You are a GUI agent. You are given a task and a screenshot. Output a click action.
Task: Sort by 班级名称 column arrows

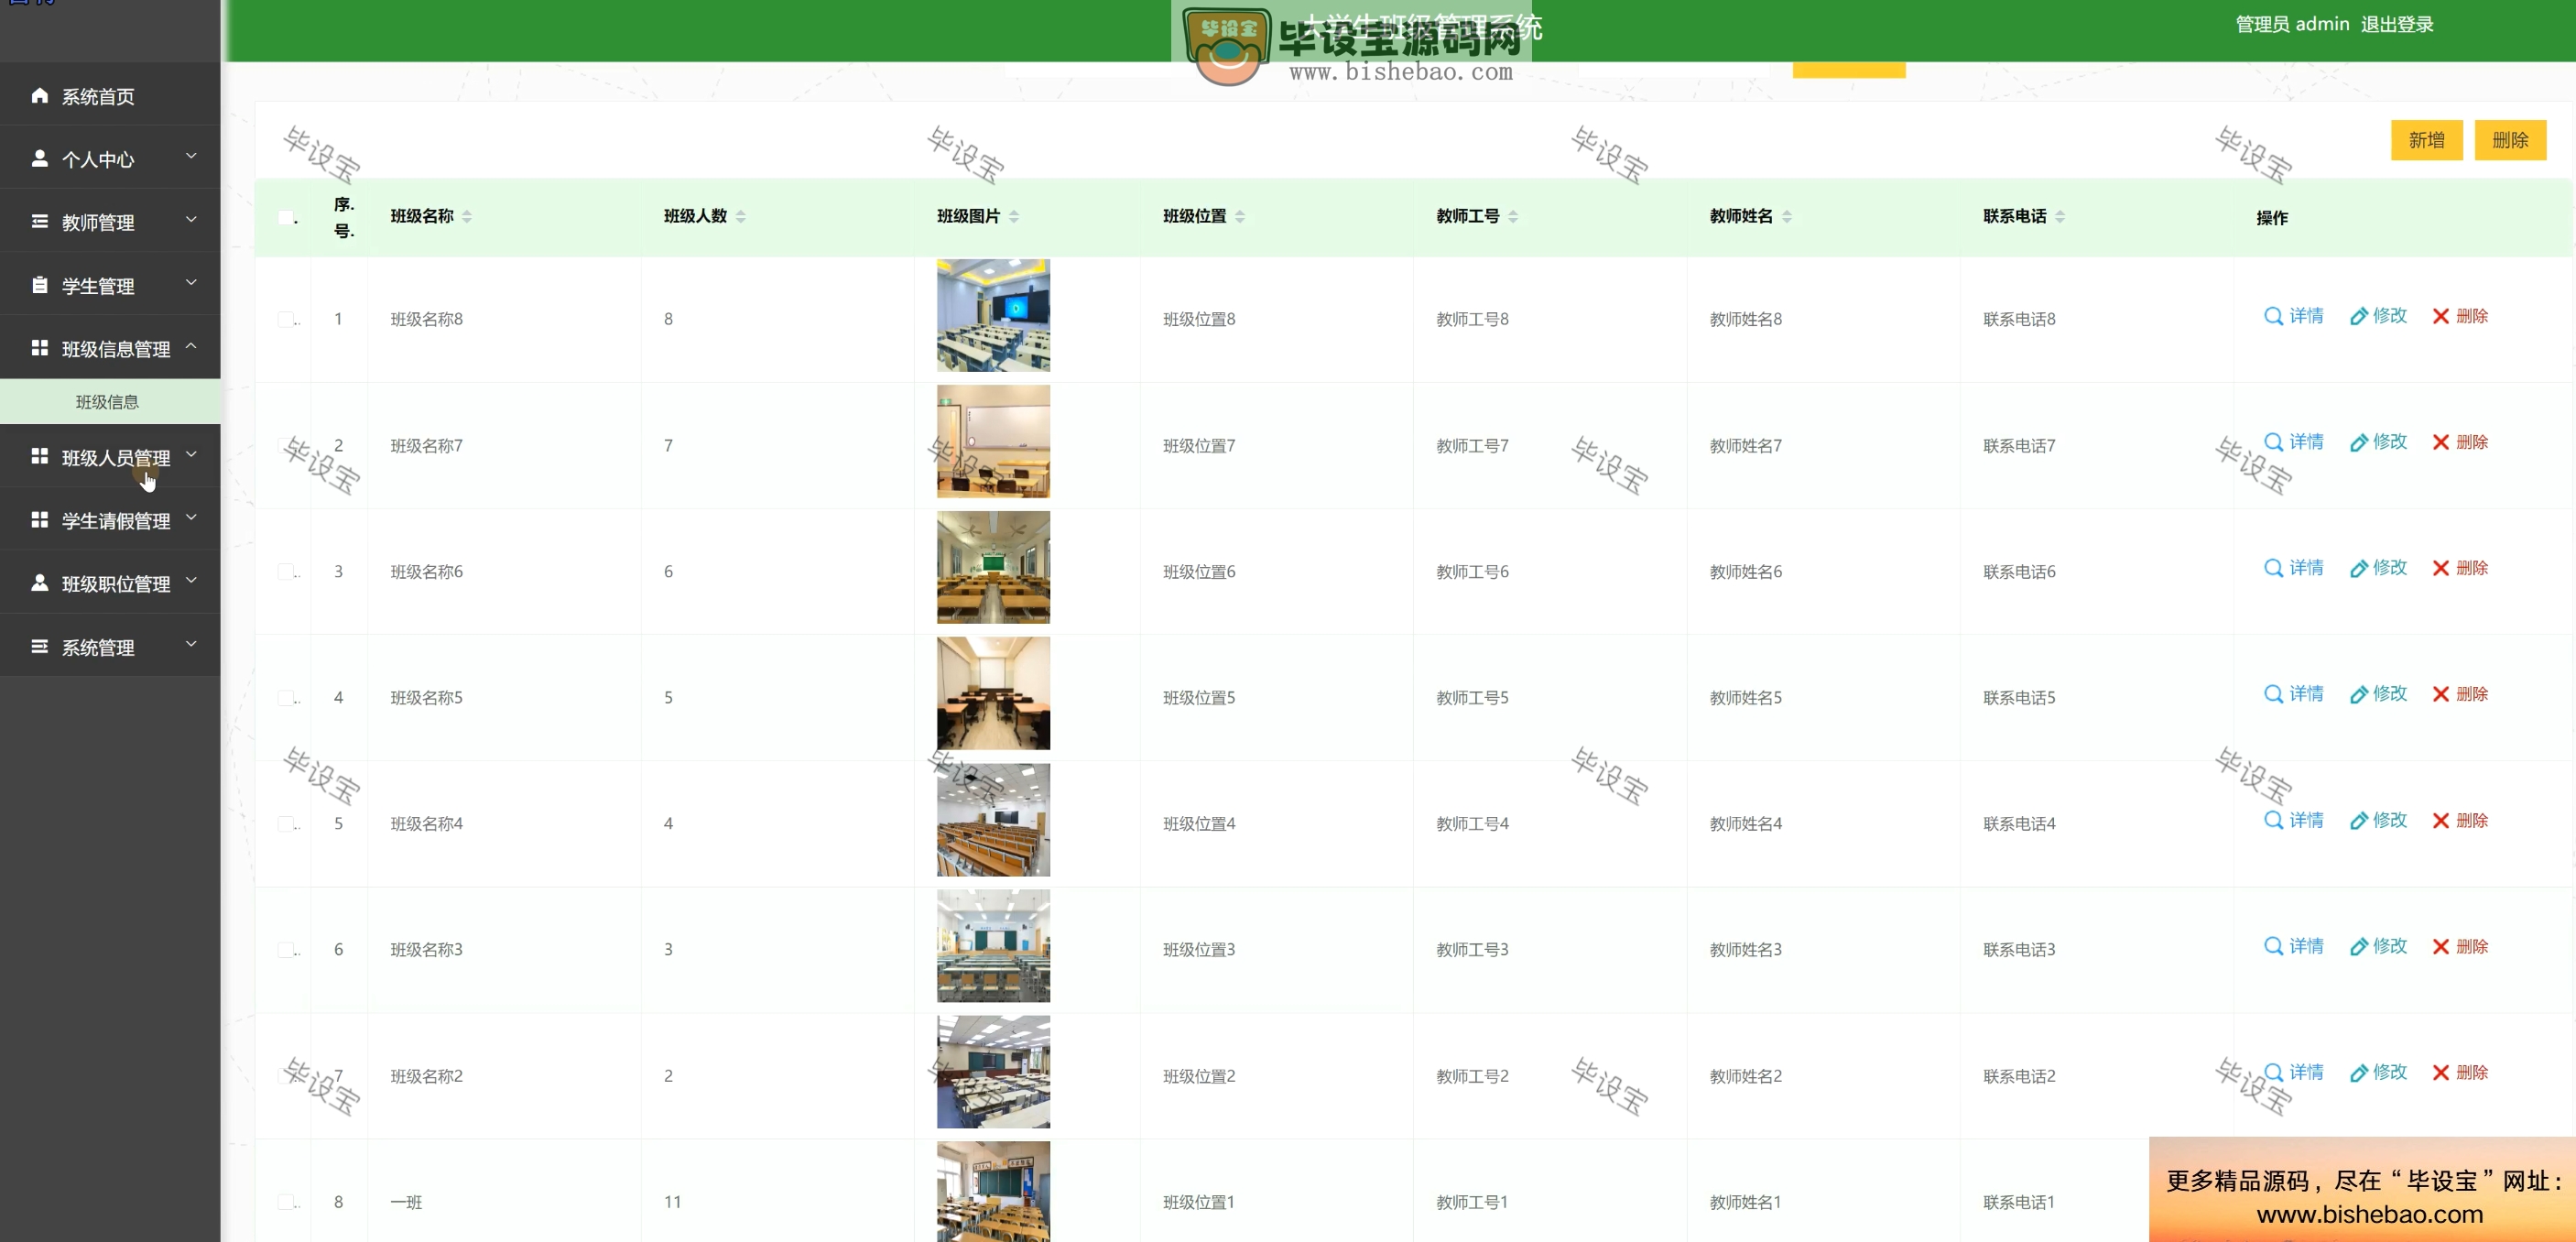467,216
